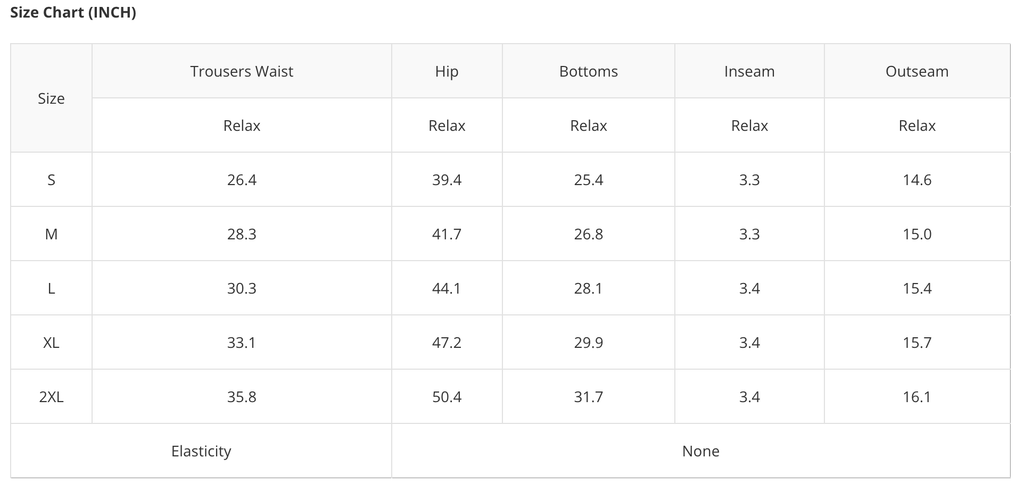Select the "Trousers Waist" column header

pos(241,71)
